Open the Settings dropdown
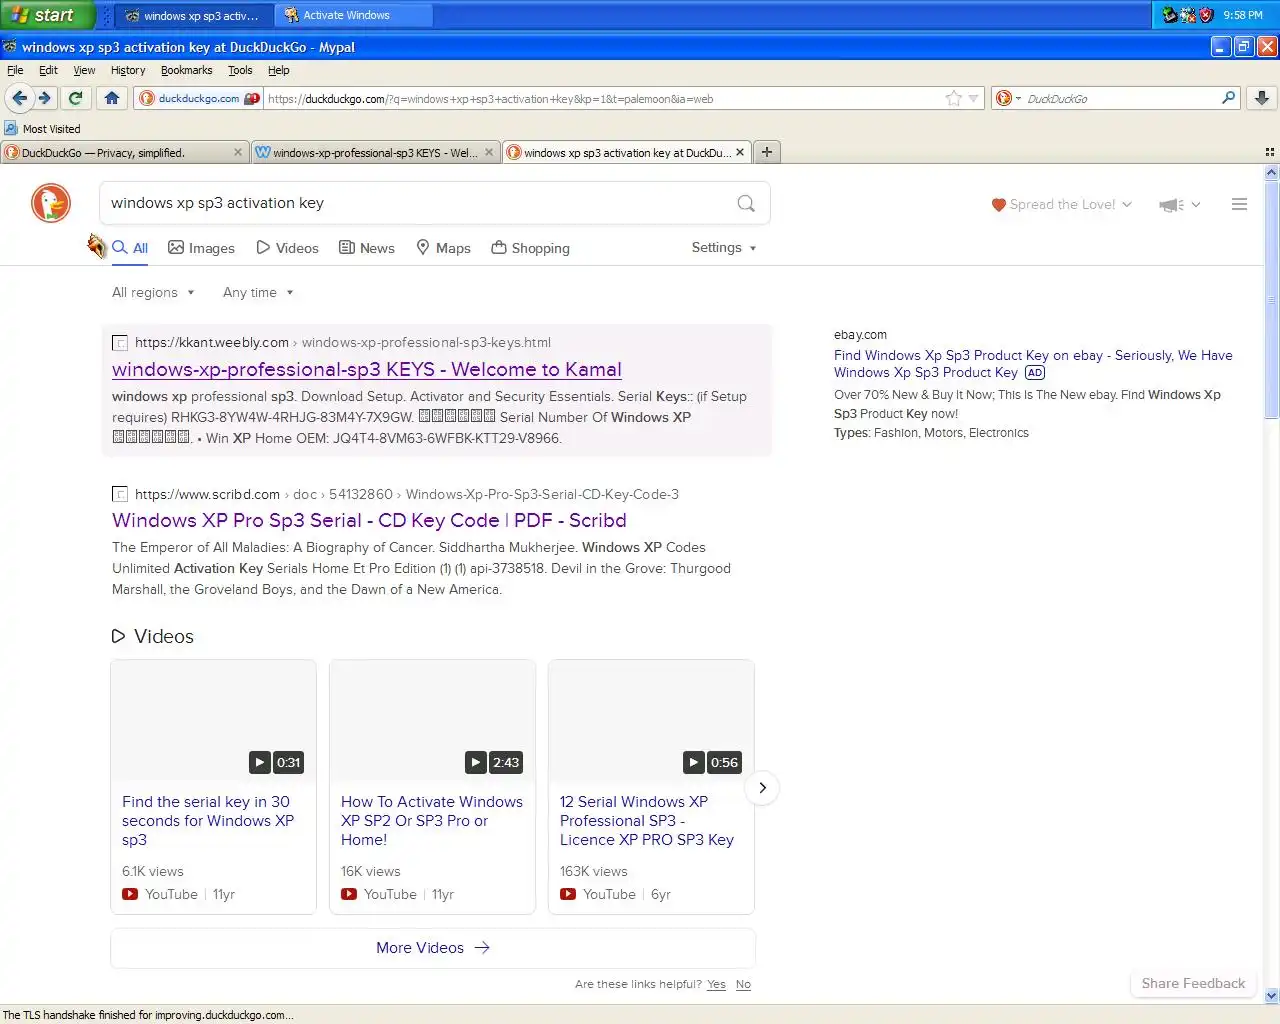This screenshot has height=1024, width=1280. (x=724, y=247)
